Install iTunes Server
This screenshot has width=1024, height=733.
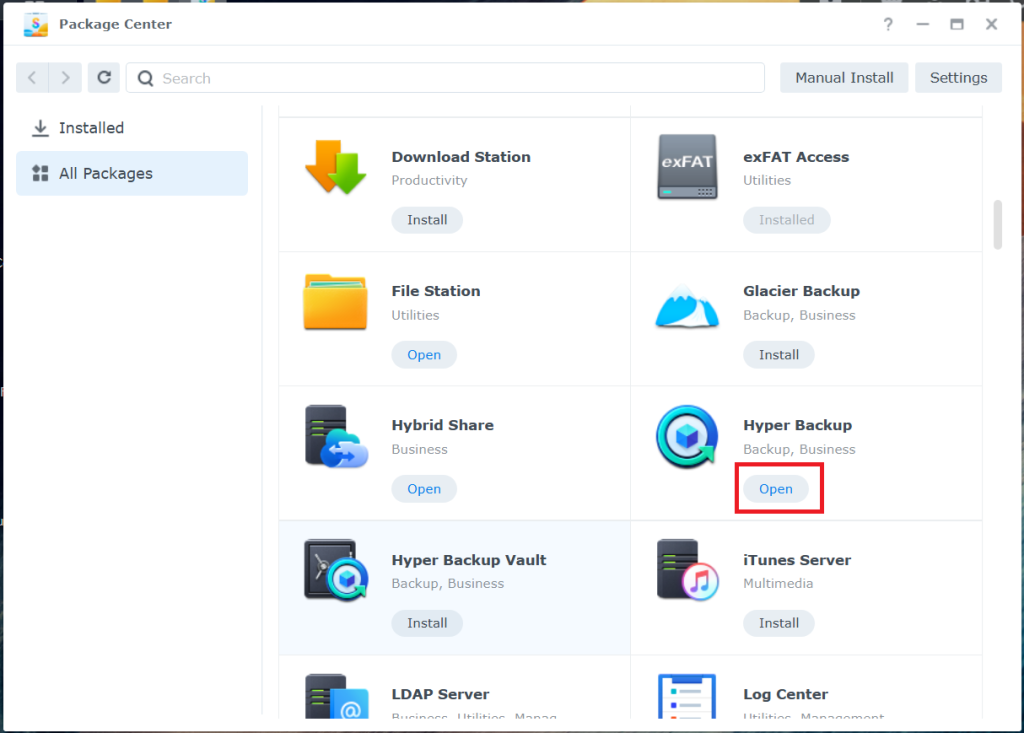[x=778, y=623]
